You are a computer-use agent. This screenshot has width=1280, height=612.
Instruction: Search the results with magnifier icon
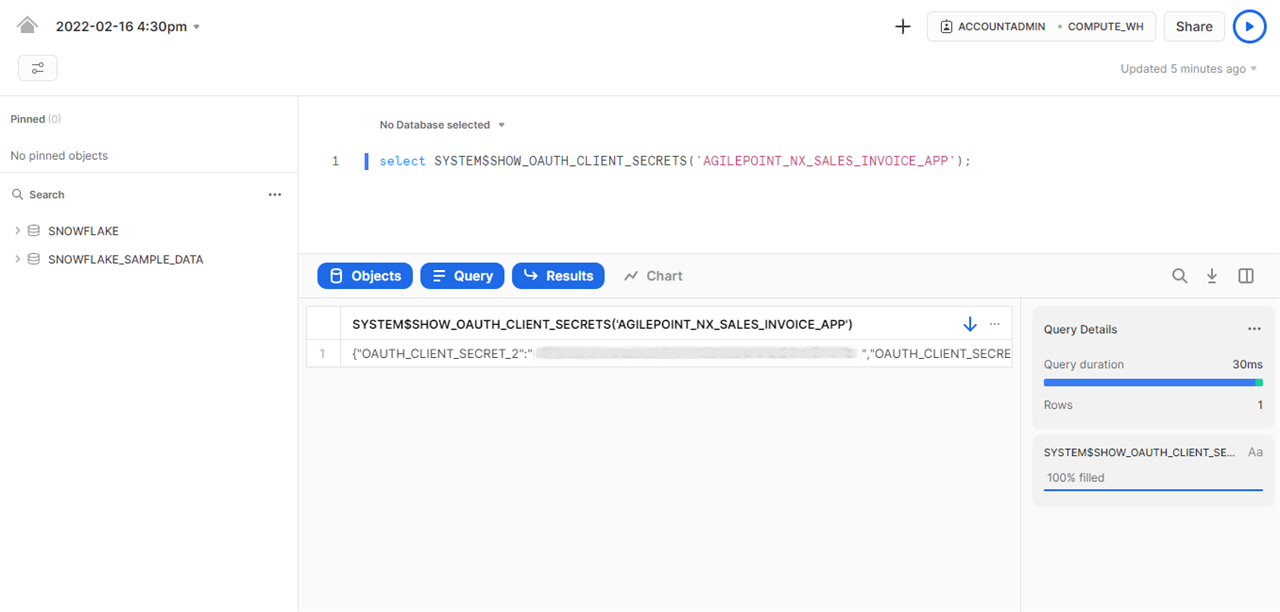click(1180, 276)
